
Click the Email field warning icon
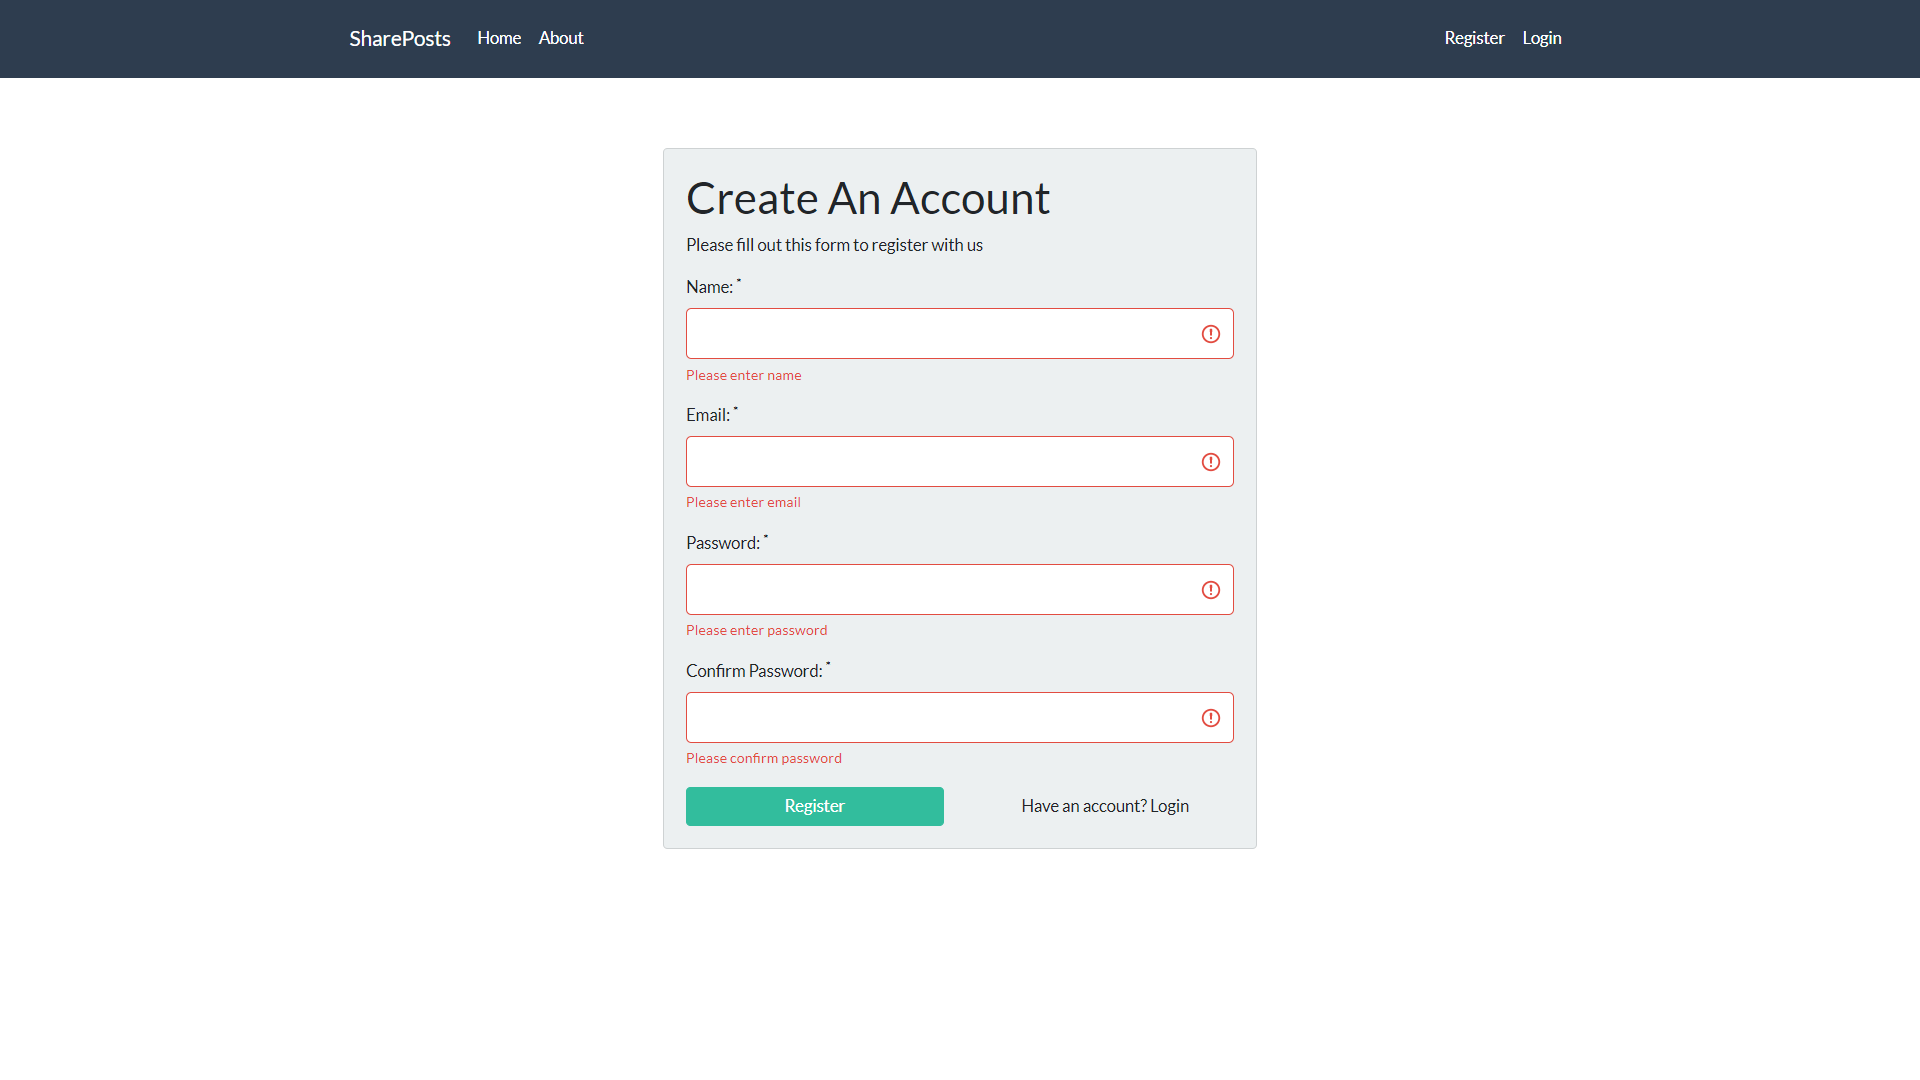(x=1211, y=462)
